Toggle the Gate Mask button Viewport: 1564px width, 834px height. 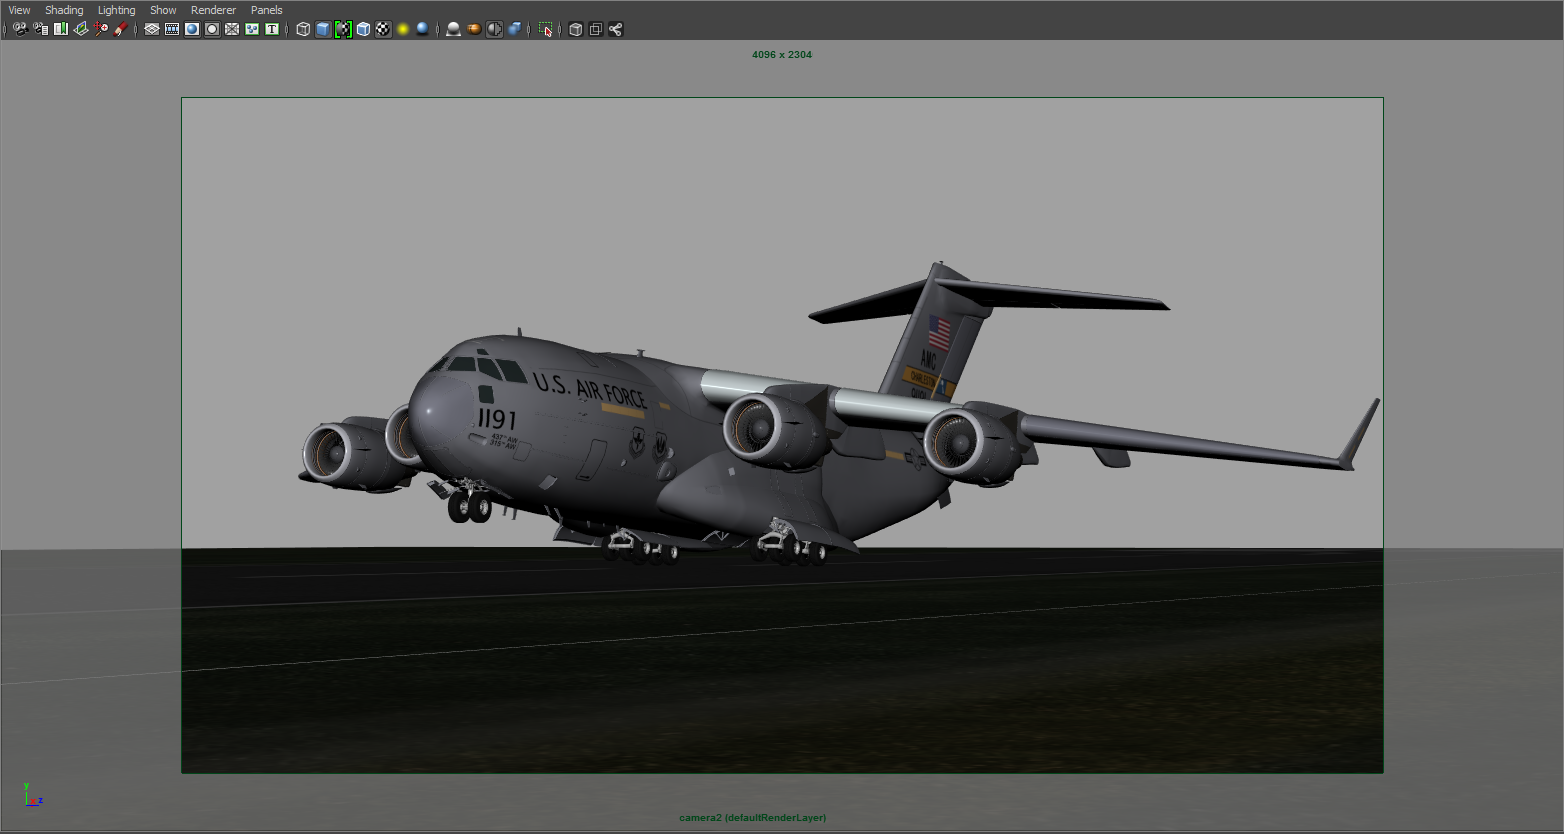click(212, 29)
